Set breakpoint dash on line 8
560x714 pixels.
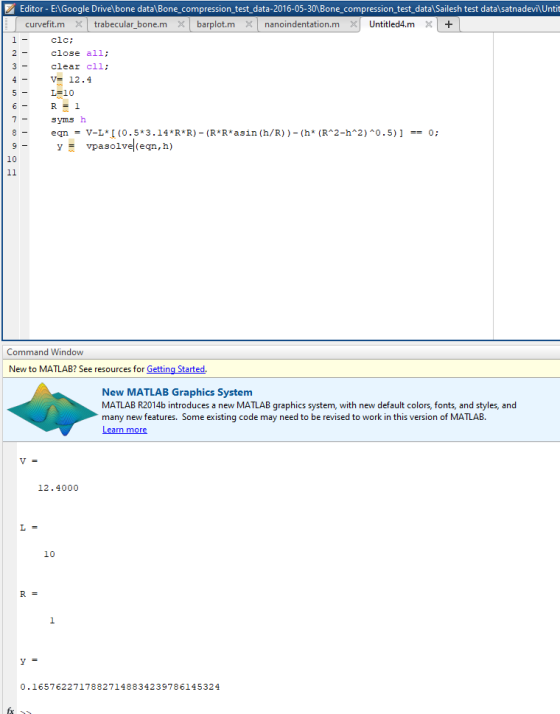pos(25,133)
